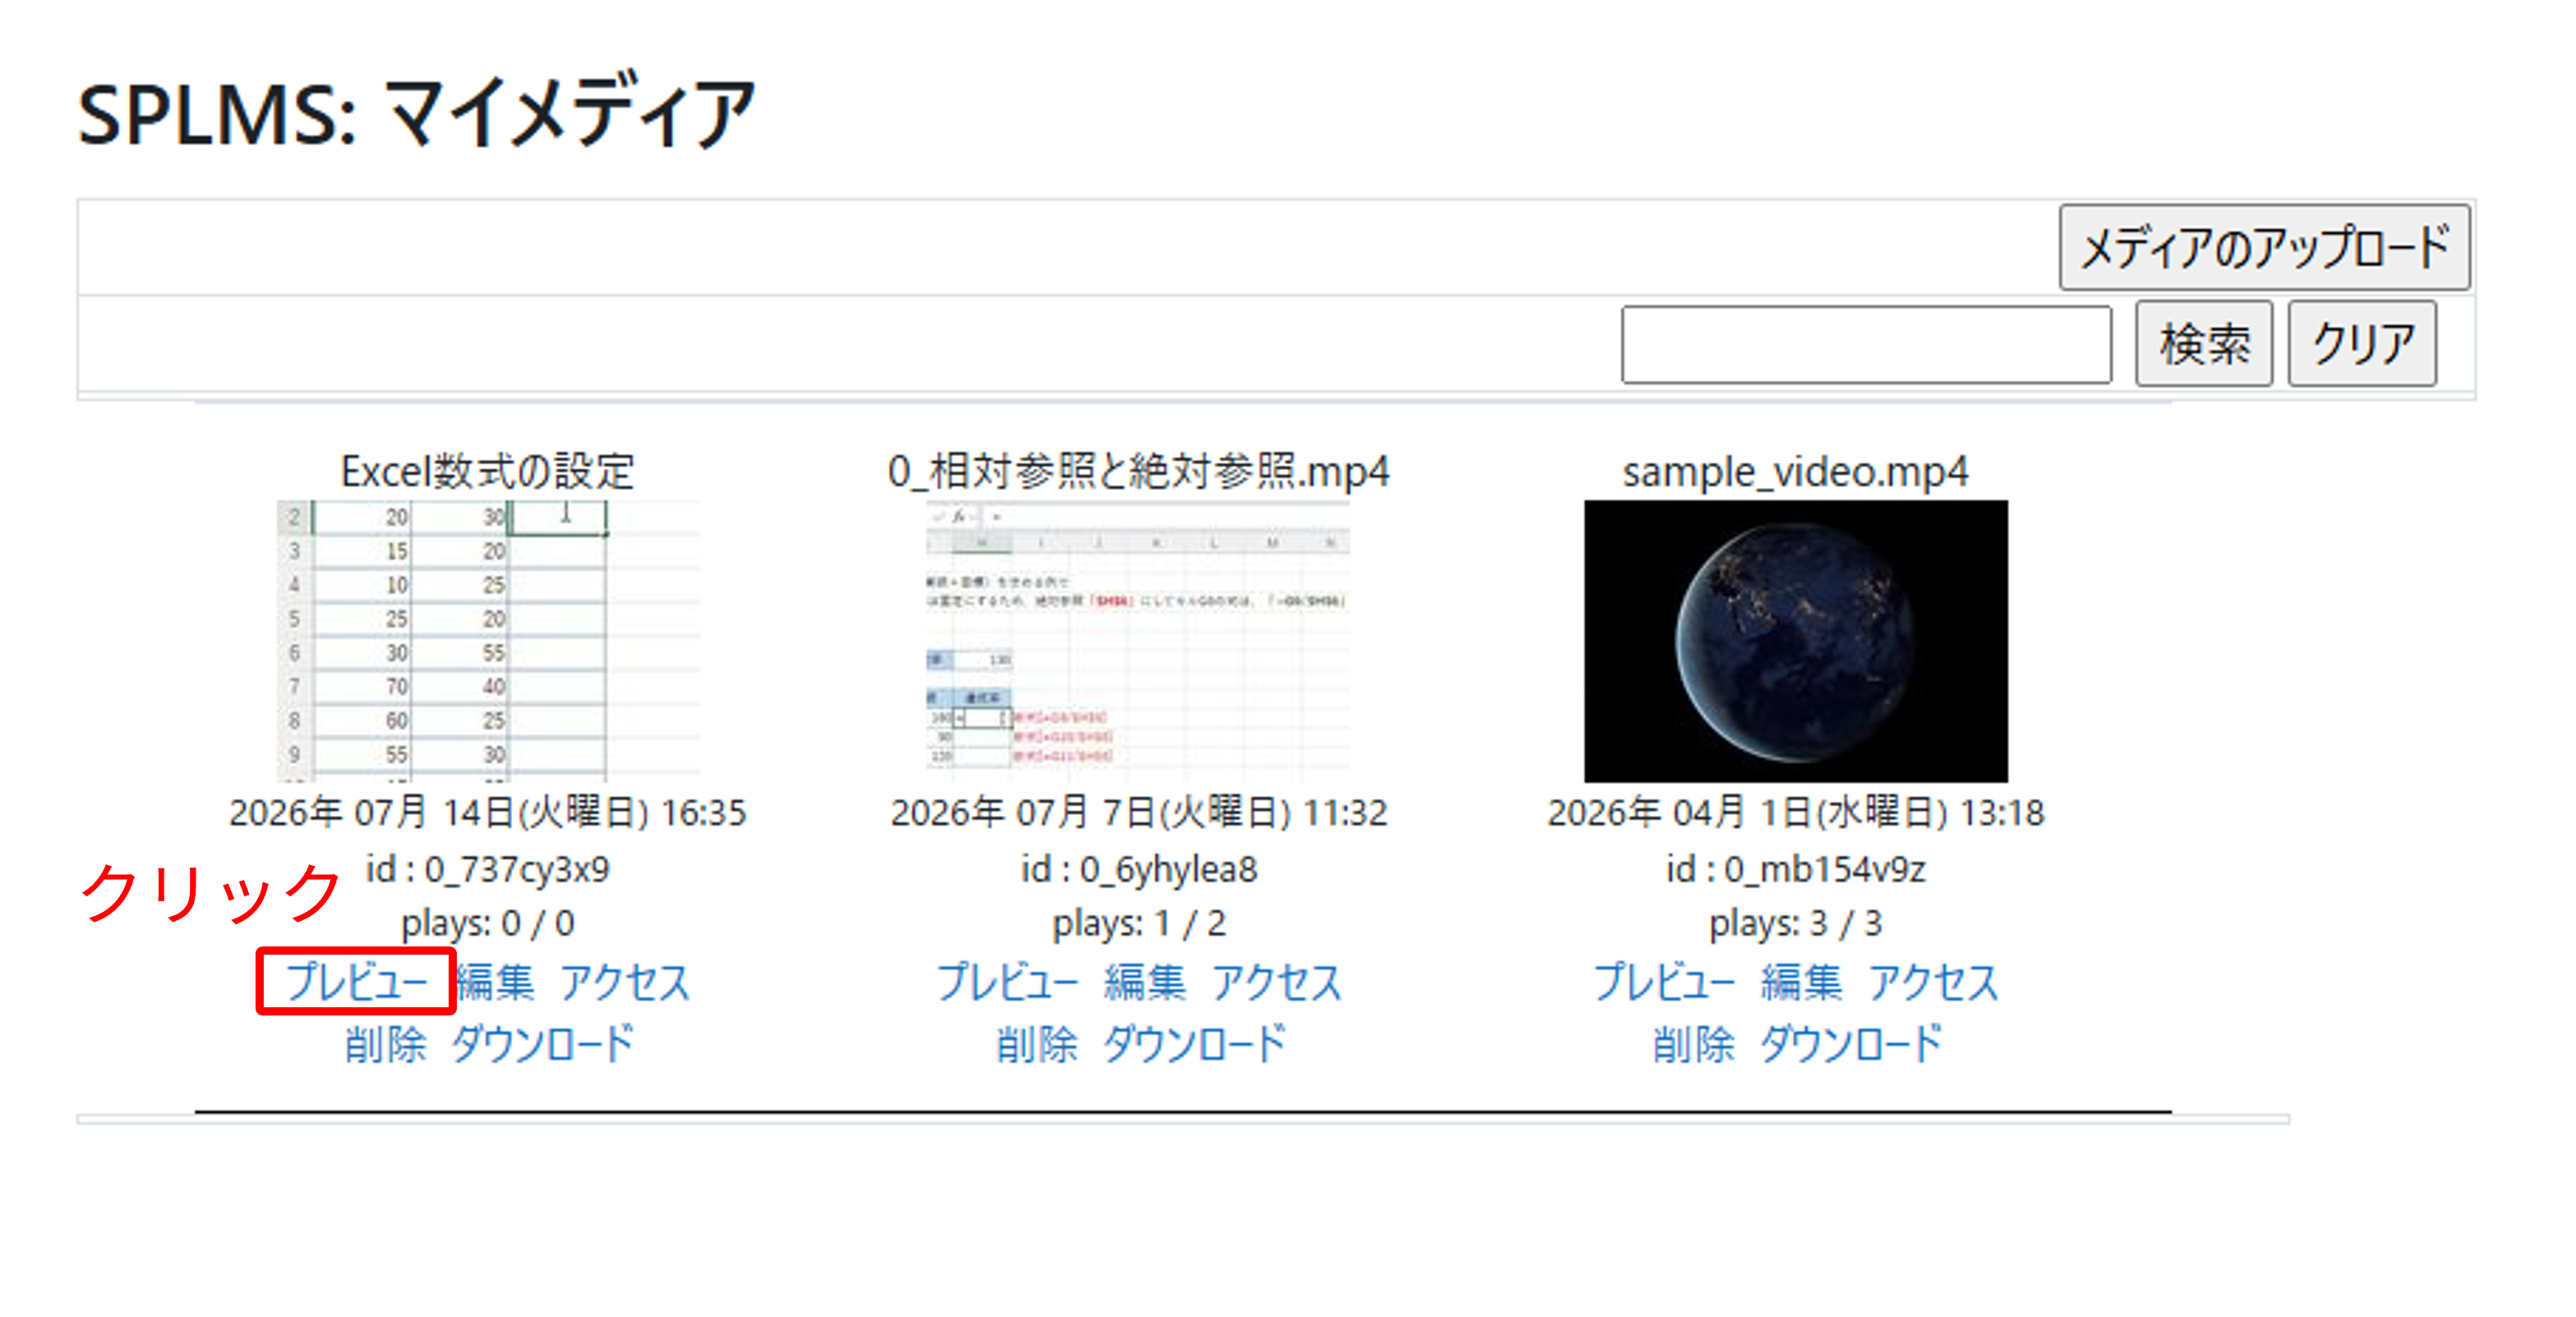
Task: Select the title sample_video.mp4
Action: coord(1795,471)
